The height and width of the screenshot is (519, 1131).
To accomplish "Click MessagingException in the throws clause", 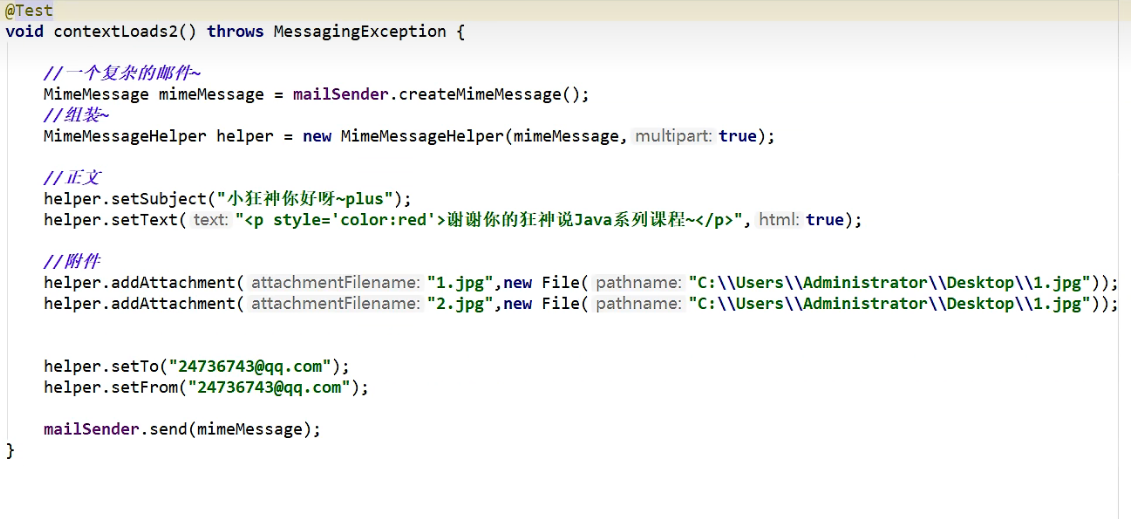I will tap(360, 32).
